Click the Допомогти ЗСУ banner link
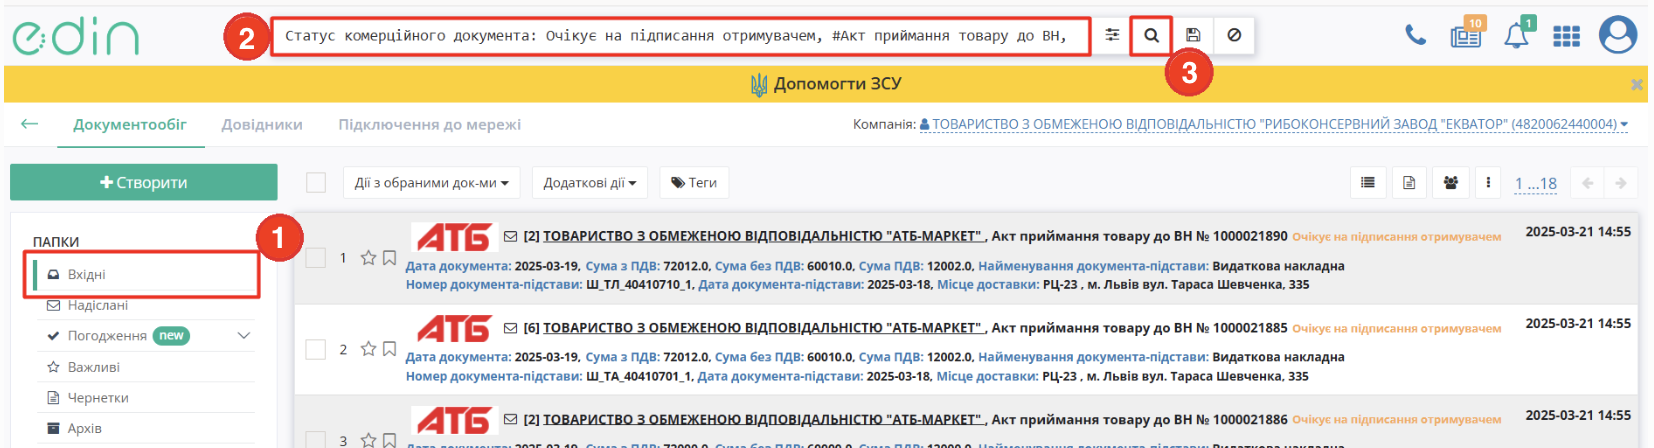This screenshot has width=1654, height=448. point(826,84)
